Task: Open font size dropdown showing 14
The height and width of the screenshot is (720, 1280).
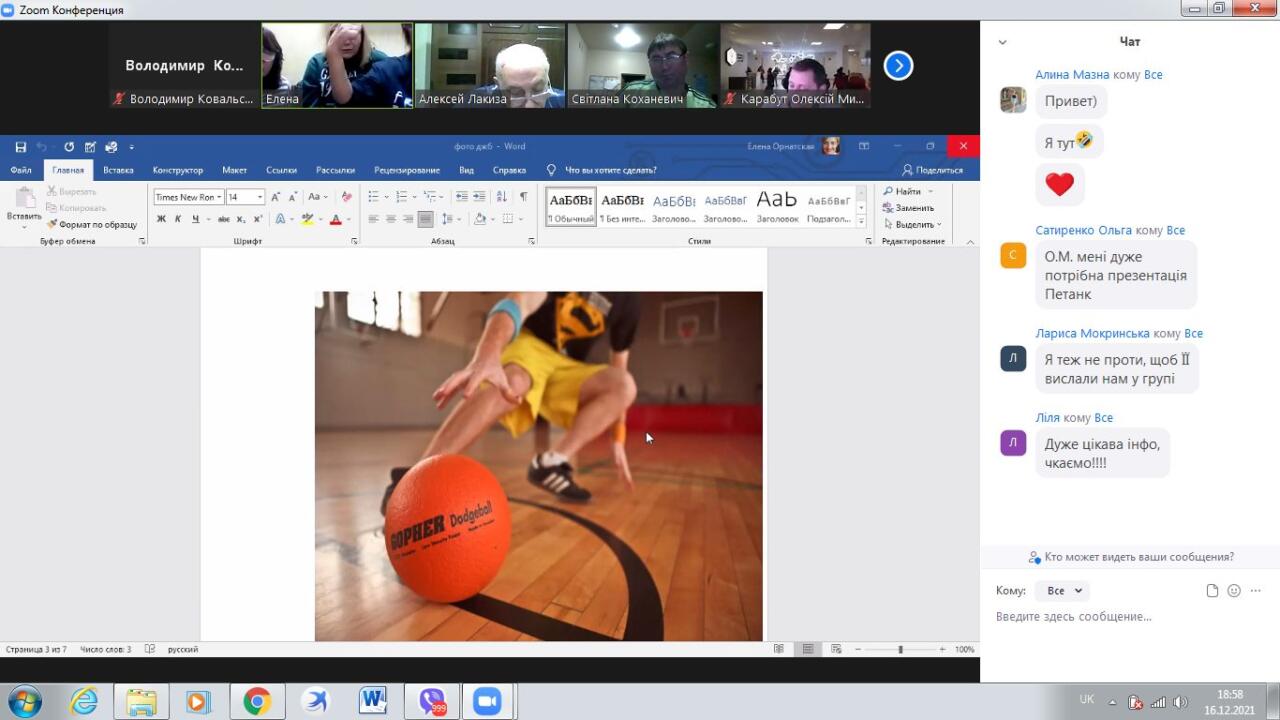Action: point(260,197)
